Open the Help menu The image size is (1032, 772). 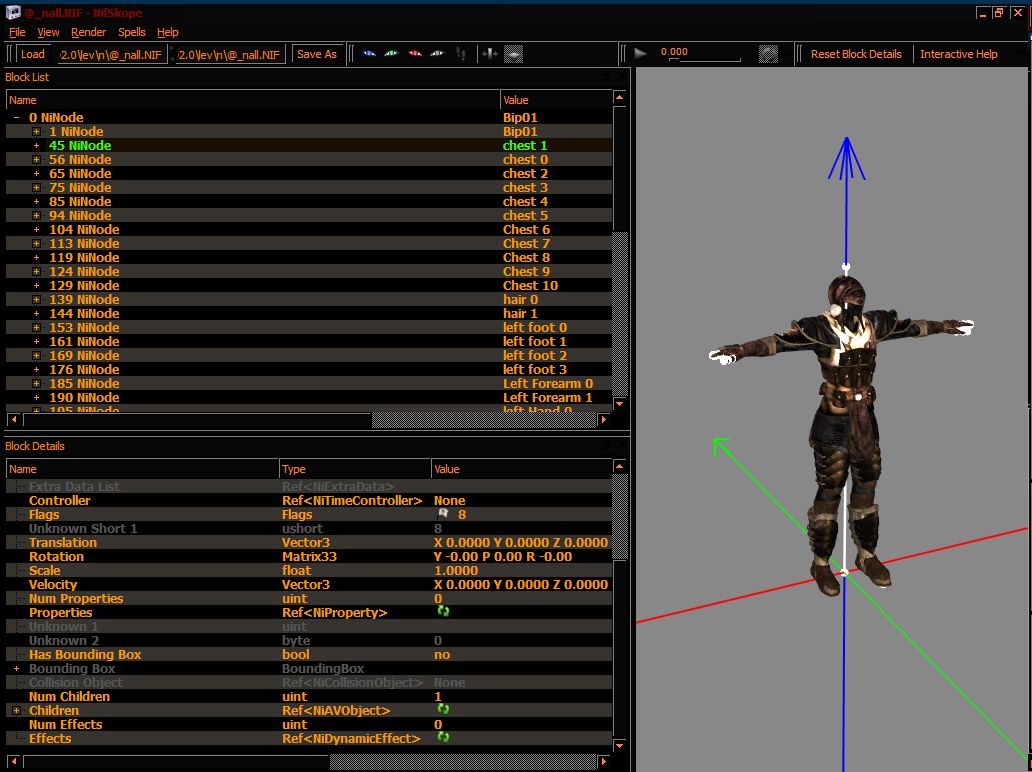tap(168, 32)
